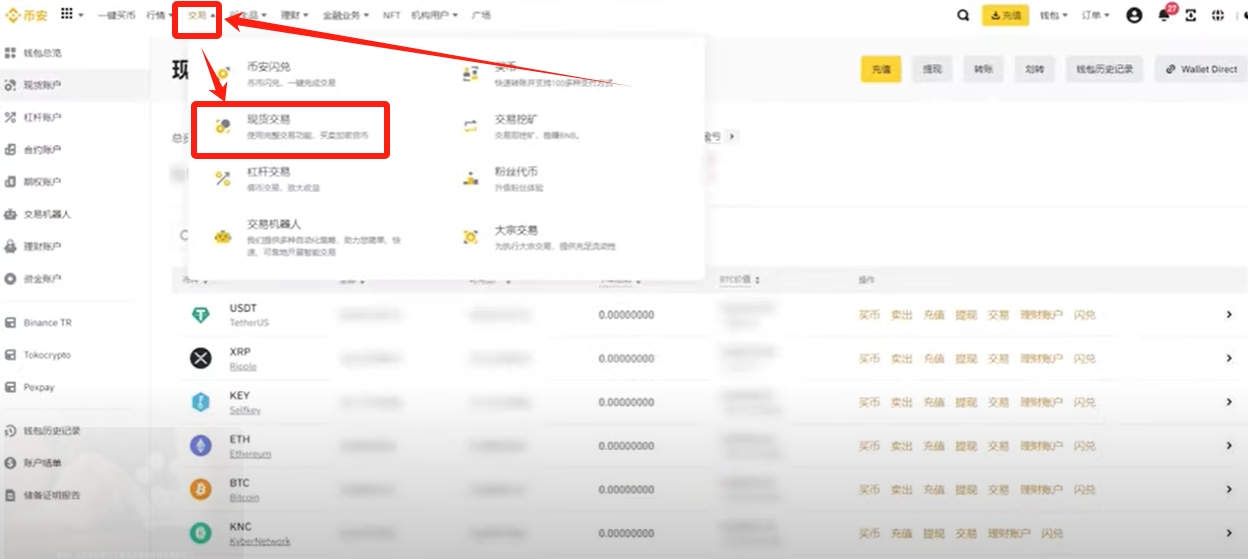Click the Binance logo in the header
1248x559 pixels.
coord(27,15)
